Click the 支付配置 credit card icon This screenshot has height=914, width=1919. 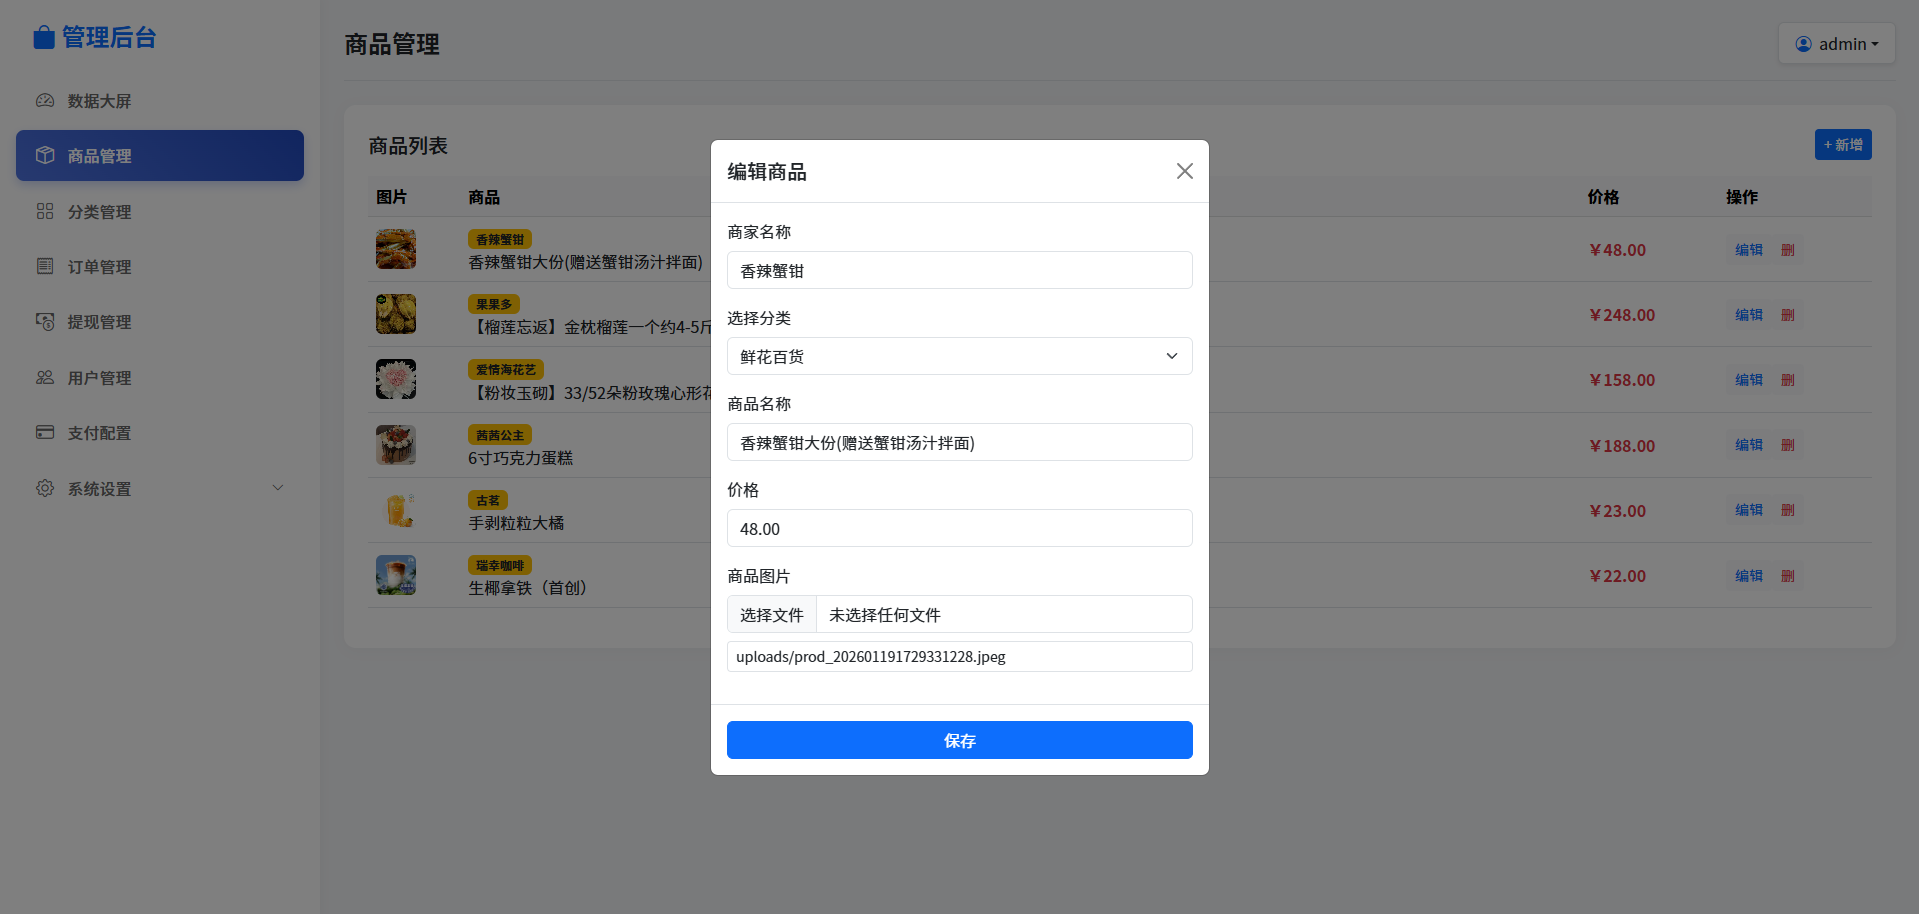pos(45,432)
